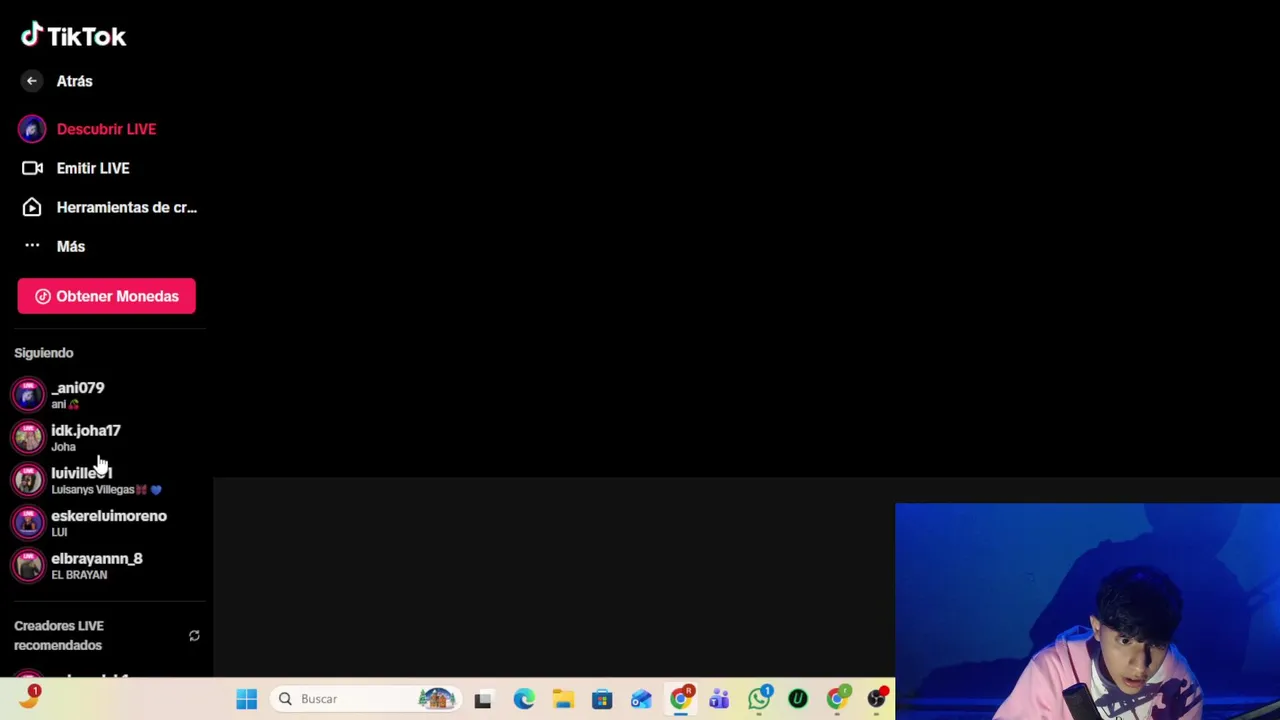Screen dimensions: 1280x720
Task: Open eskereluimoreno's live avatar
Action: click(28, 523)
